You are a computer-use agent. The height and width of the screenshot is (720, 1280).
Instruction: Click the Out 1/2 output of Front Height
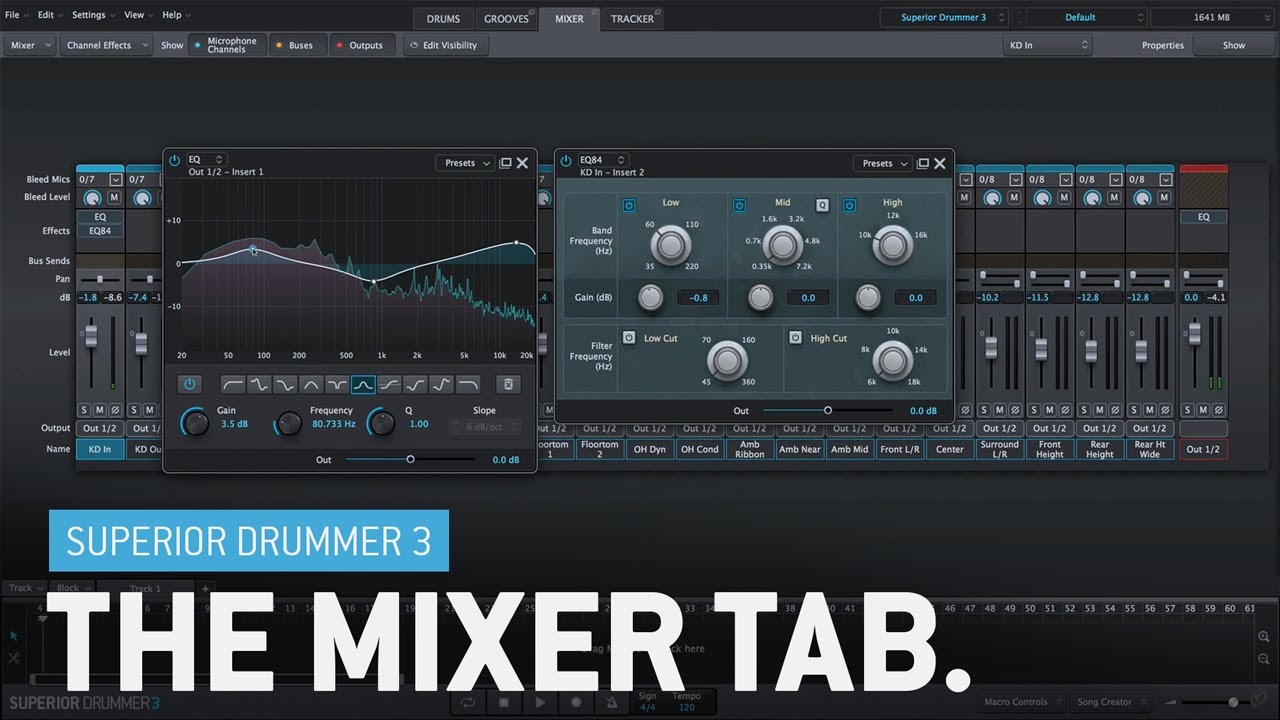[x=1049, y=428]
